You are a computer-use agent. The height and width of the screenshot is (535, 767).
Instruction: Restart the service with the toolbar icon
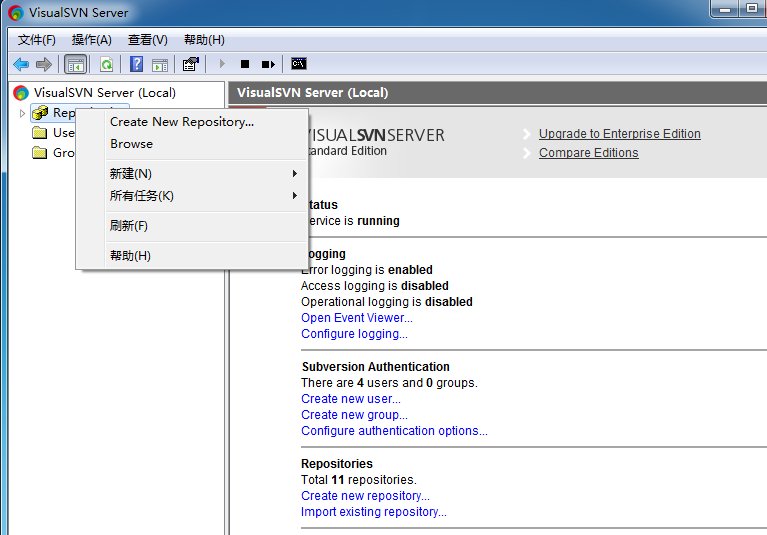(x=268, y=64)
